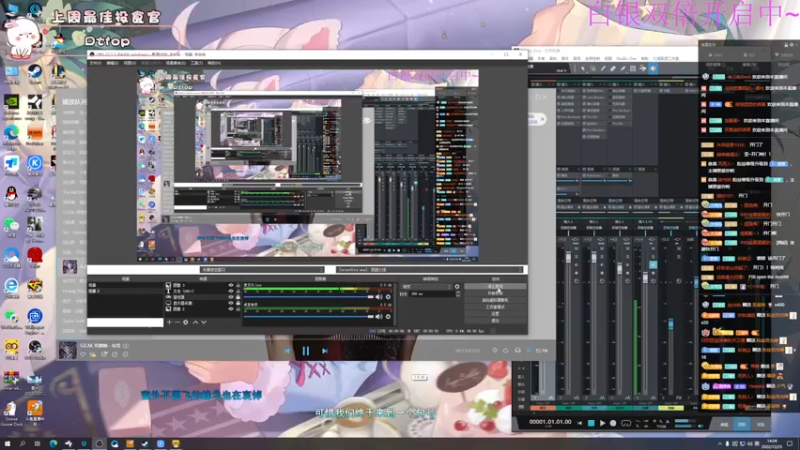Add a new source with OBS plus icon

point(169,322)
